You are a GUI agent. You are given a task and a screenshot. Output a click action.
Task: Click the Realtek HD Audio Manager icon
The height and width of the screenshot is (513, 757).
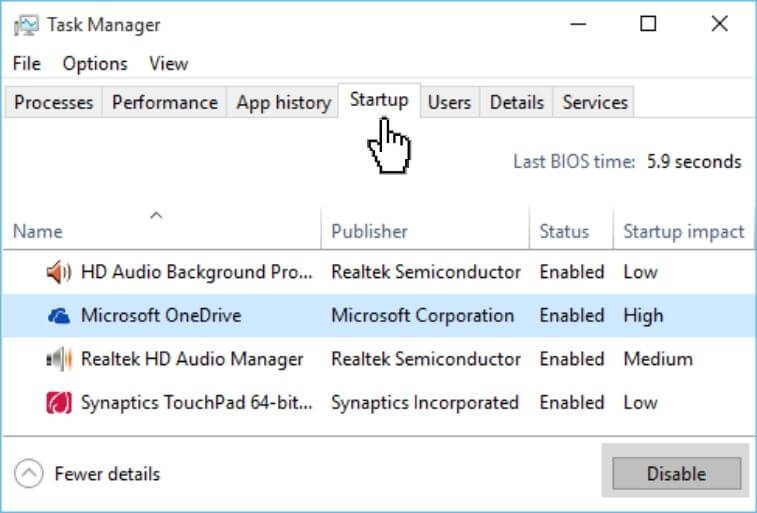click(x=59, y=359)
